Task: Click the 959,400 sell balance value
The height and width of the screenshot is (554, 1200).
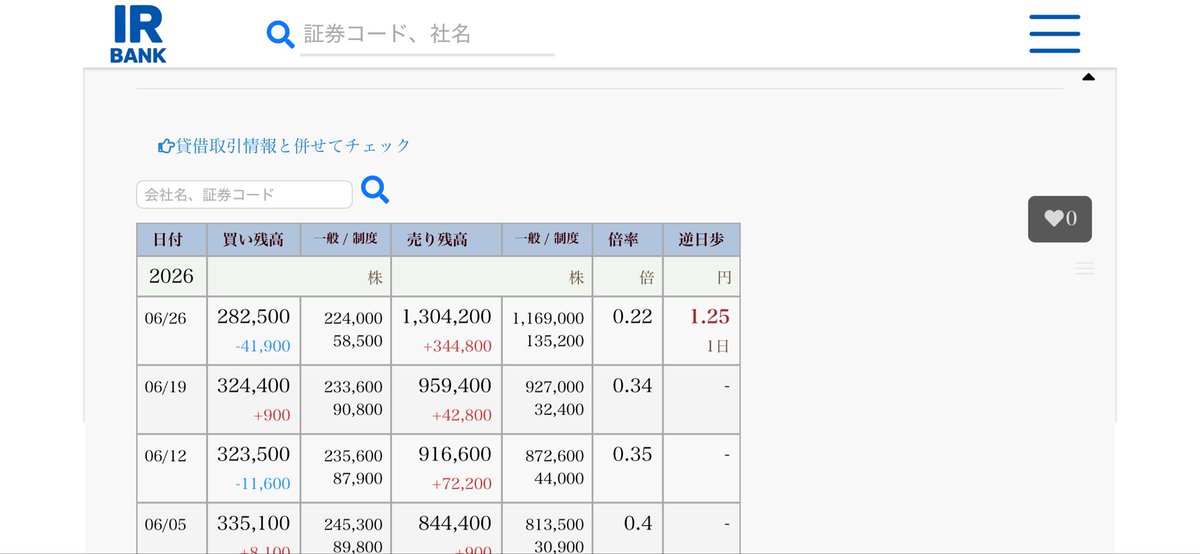Action: 455,386
